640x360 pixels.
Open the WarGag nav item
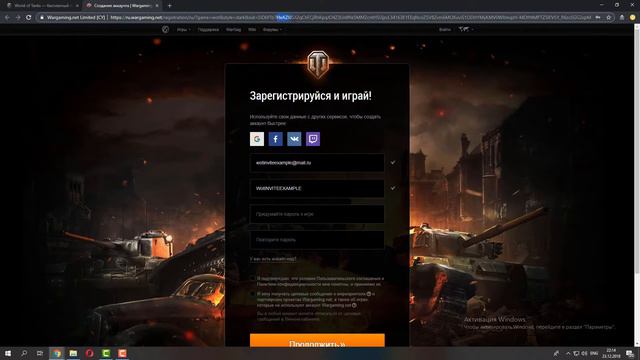233,30
